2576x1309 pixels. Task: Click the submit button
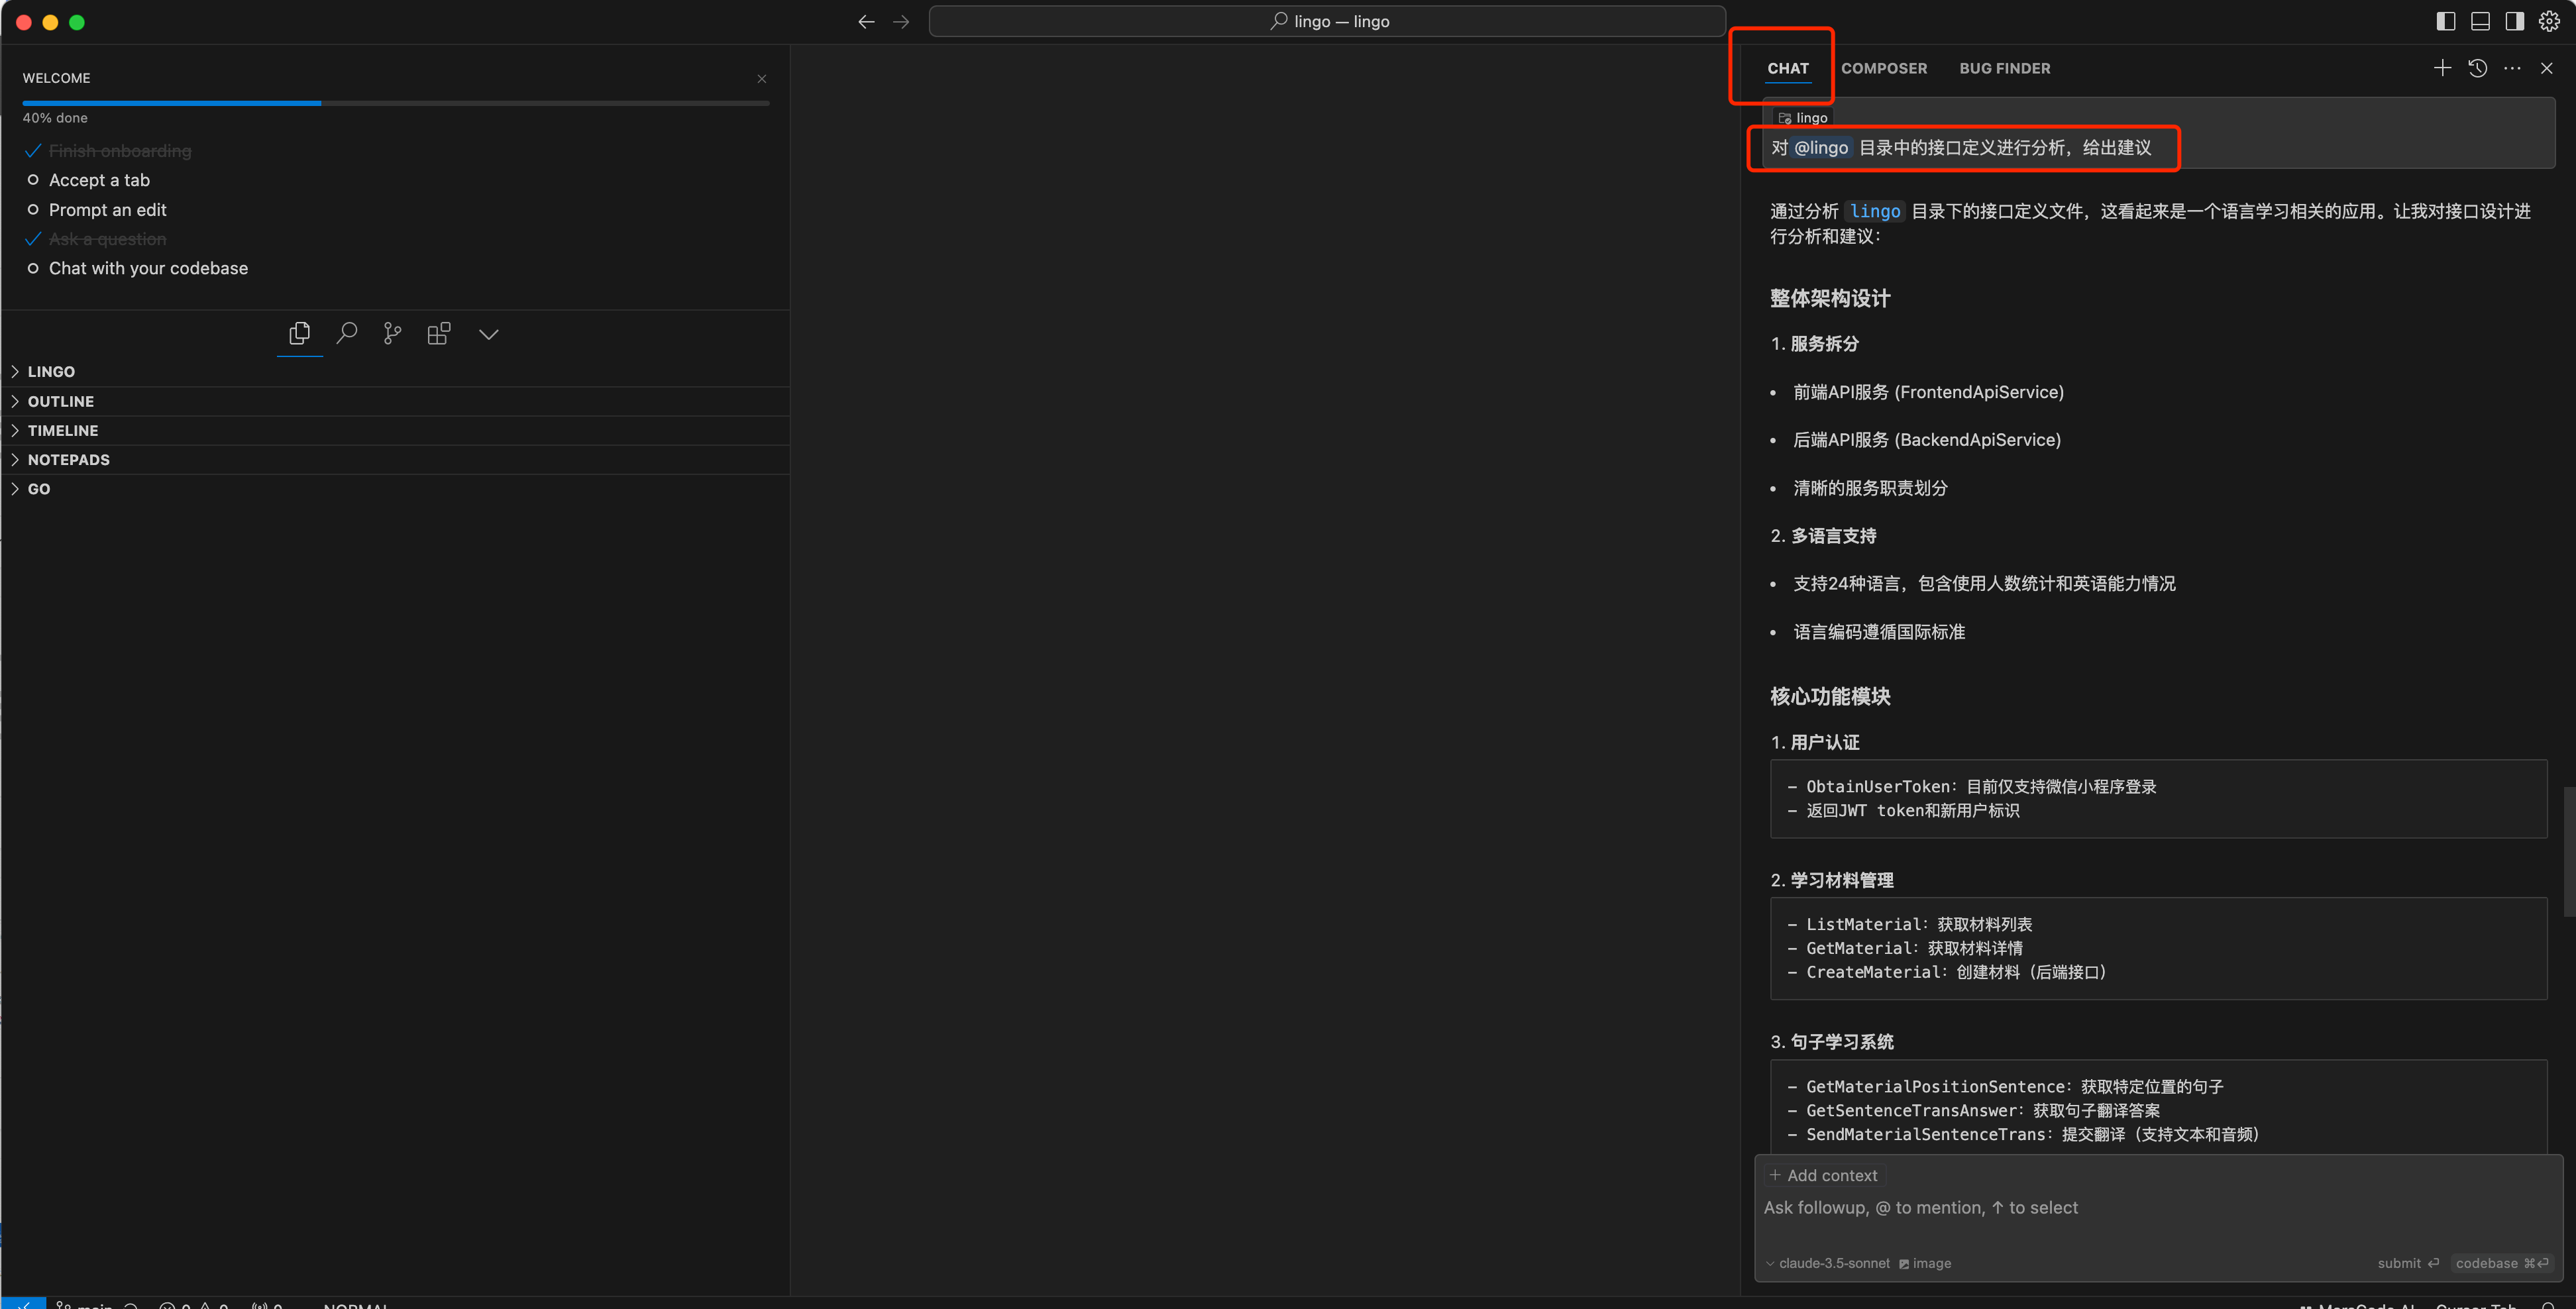point(2408,1263)
